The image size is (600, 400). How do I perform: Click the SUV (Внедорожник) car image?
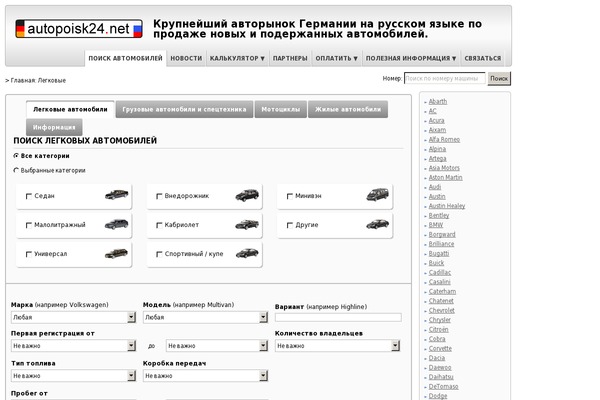(247, 195)
